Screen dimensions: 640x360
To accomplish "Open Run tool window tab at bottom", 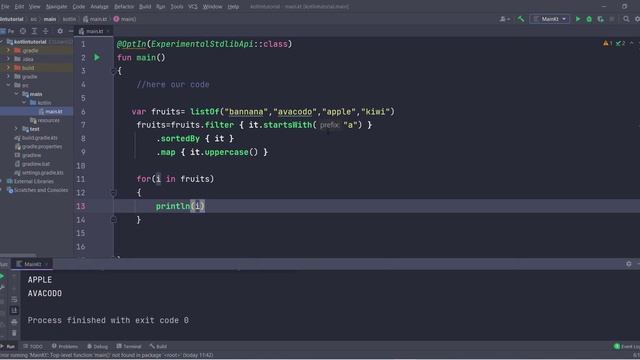I will (x=8, y=347).
